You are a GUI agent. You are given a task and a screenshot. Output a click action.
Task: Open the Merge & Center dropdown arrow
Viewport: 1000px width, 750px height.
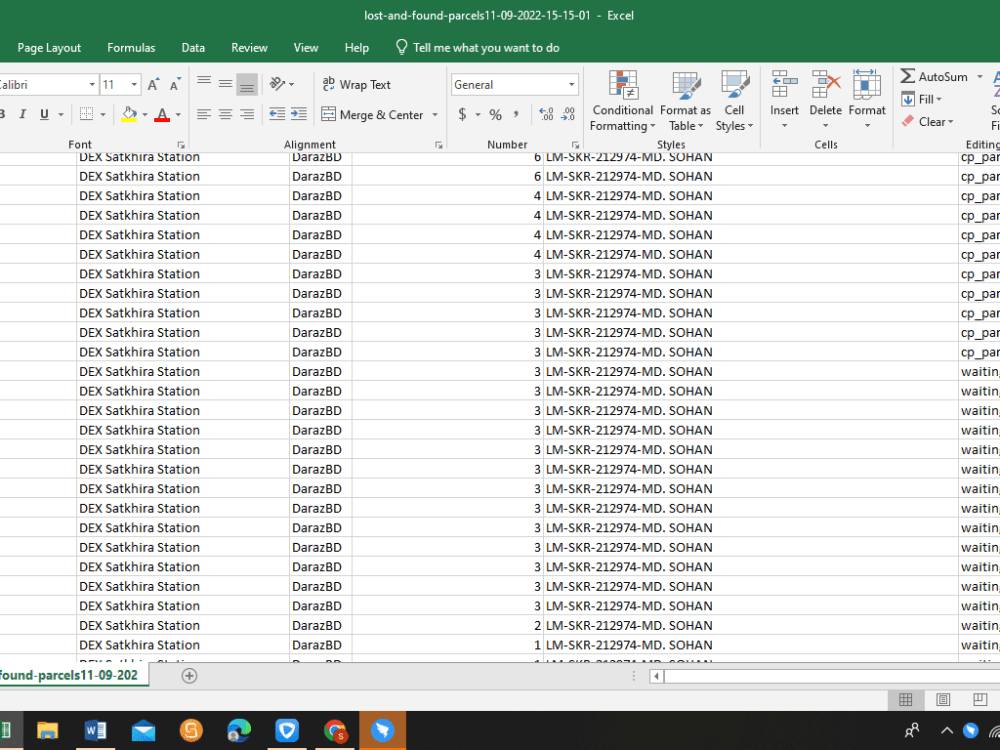point(435,115)
